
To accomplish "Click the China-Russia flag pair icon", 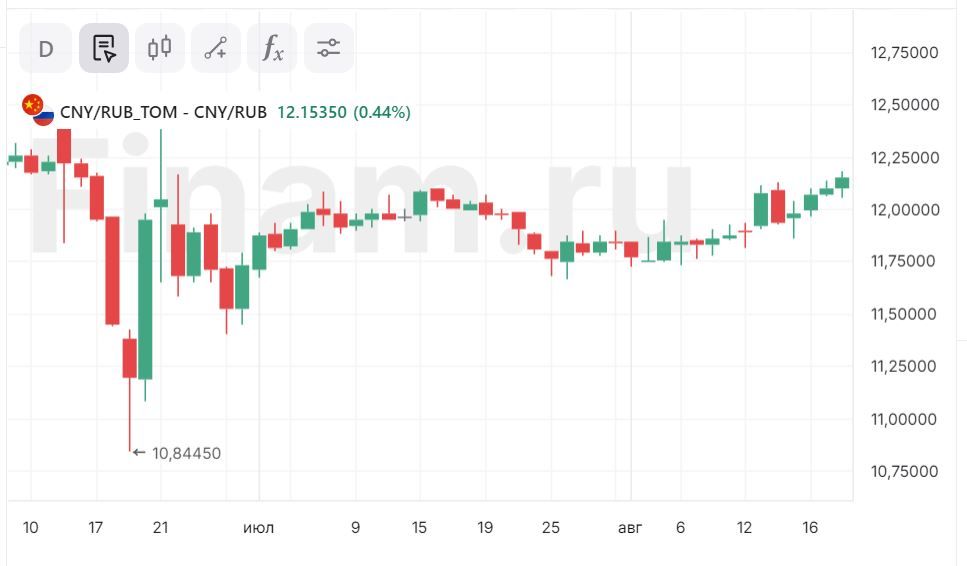I will coord(37,110).
